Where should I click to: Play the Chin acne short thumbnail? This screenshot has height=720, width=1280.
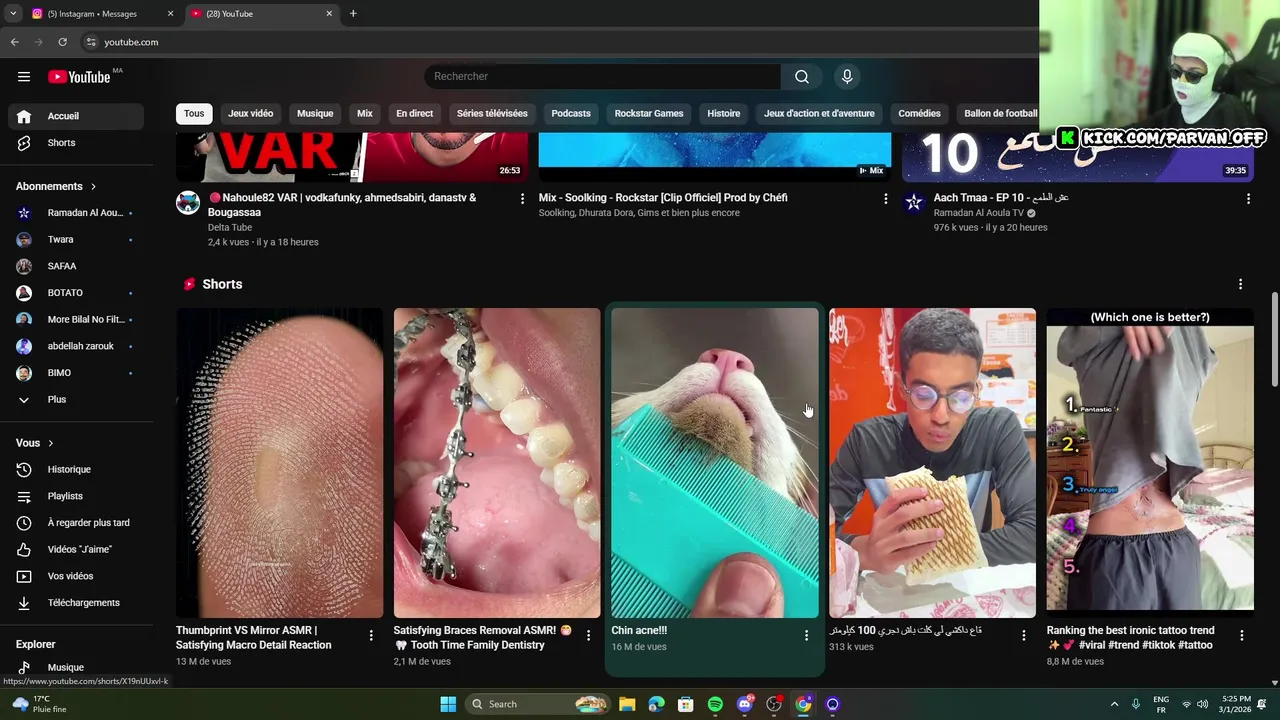(x=714, y=463)
